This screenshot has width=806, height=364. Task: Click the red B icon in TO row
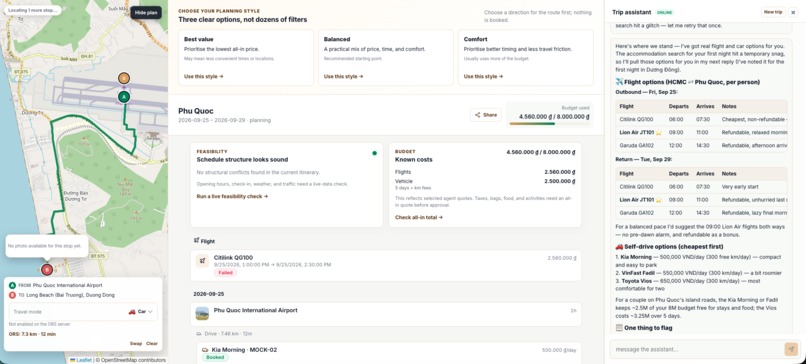tap(12, 295)
